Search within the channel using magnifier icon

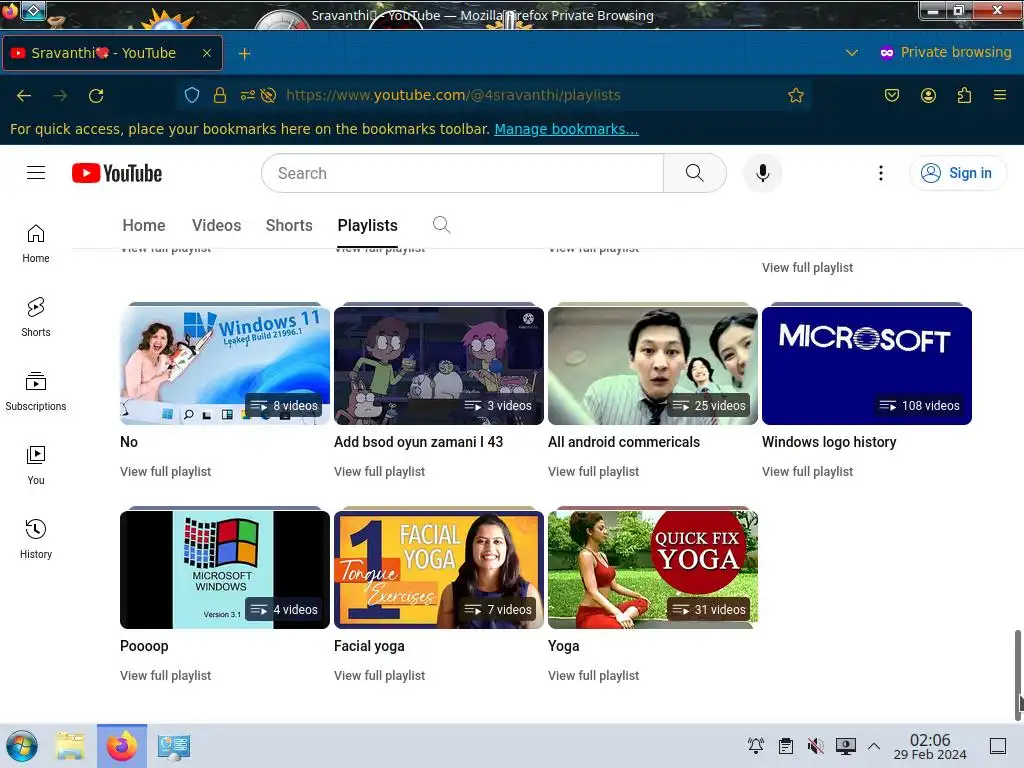pos(441,225)
